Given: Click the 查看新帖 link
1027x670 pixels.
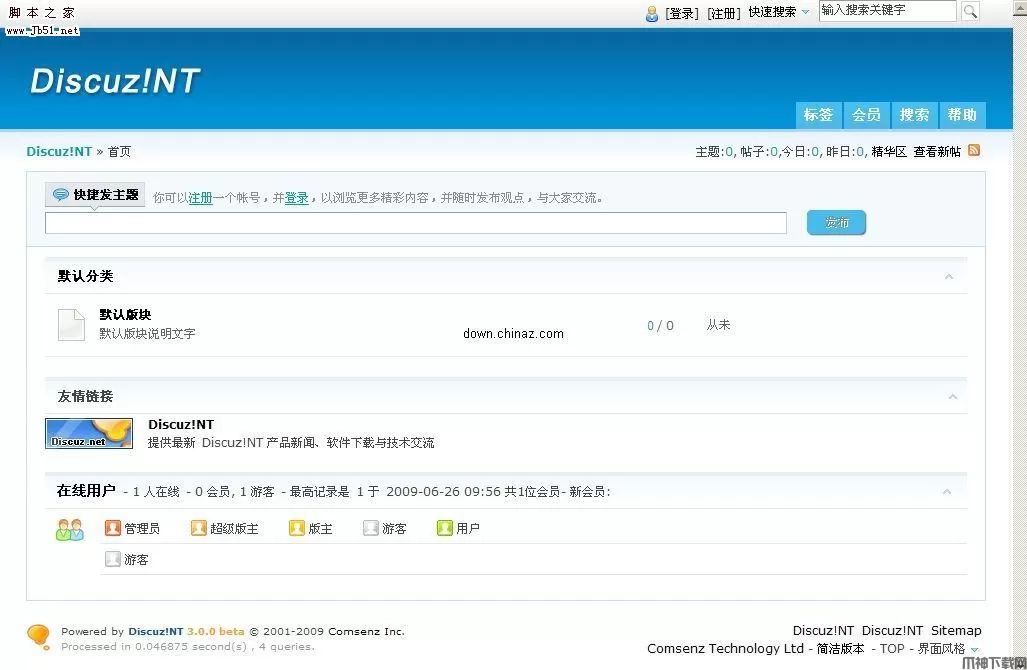Looking at the screenshot, I should click(937, 152).
